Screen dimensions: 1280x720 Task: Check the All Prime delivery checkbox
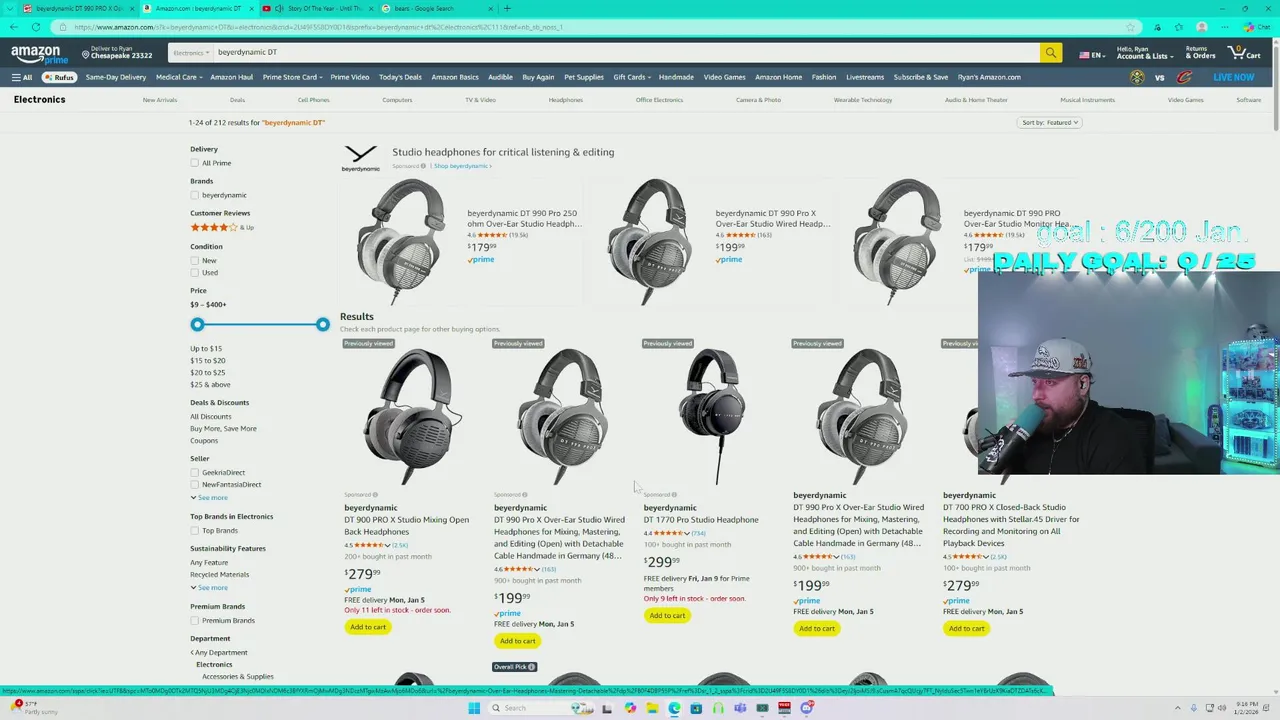click(x=194, y=163)
